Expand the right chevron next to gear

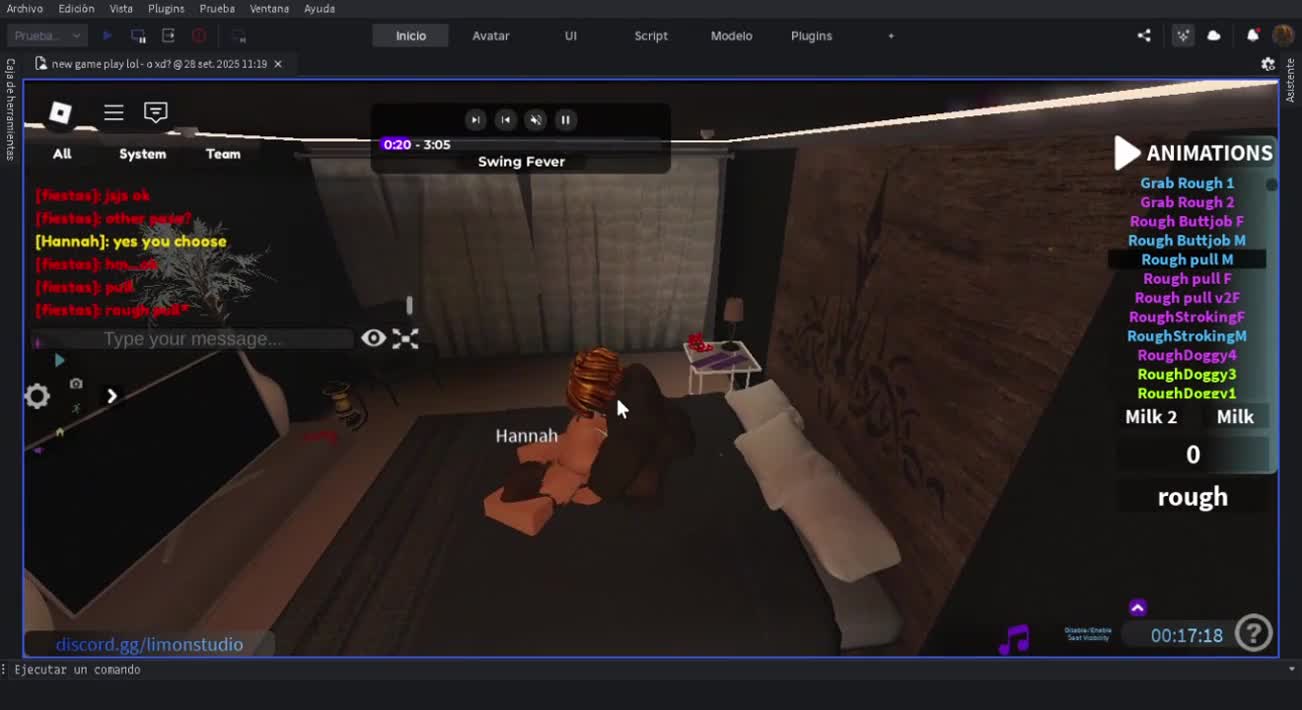pyautogui.click(x=112, y=397)
